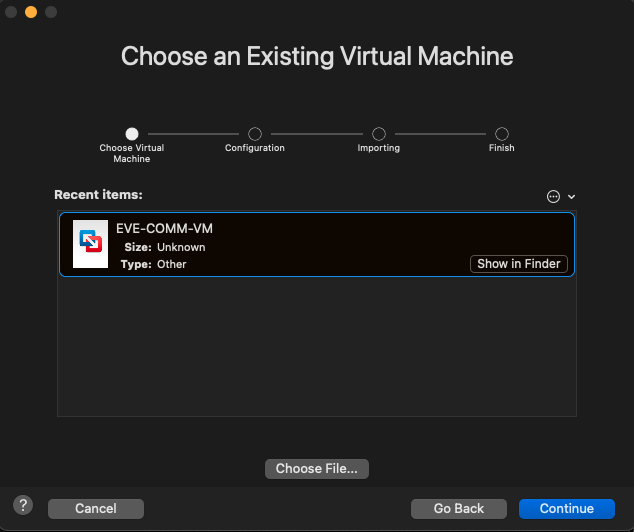Click the help question mark button

[23, 505]
